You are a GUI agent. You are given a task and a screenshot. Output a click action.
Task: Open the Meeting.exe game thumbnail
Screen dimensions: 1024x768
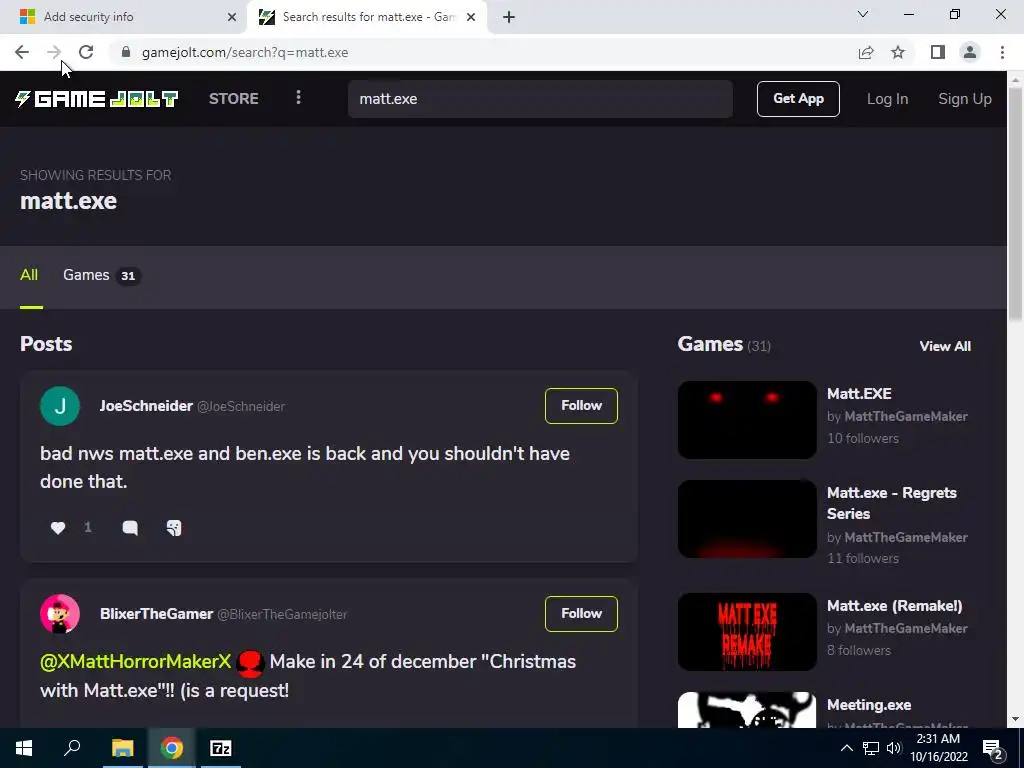(747, 710)
